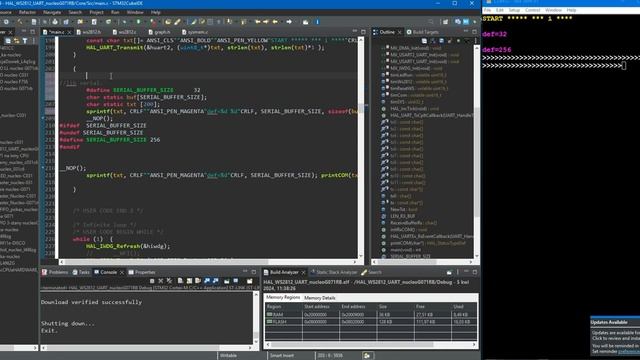Select the FLASH row in Memory Regions

[x=371, y=322]
